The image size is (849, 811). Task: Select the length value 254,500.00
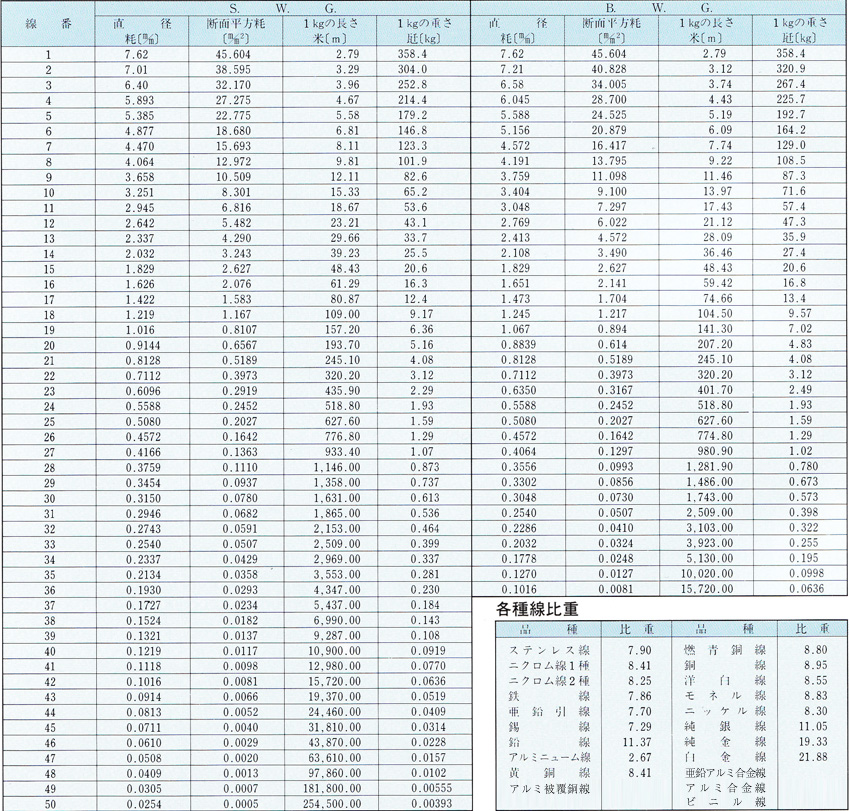tap(331, 804)
